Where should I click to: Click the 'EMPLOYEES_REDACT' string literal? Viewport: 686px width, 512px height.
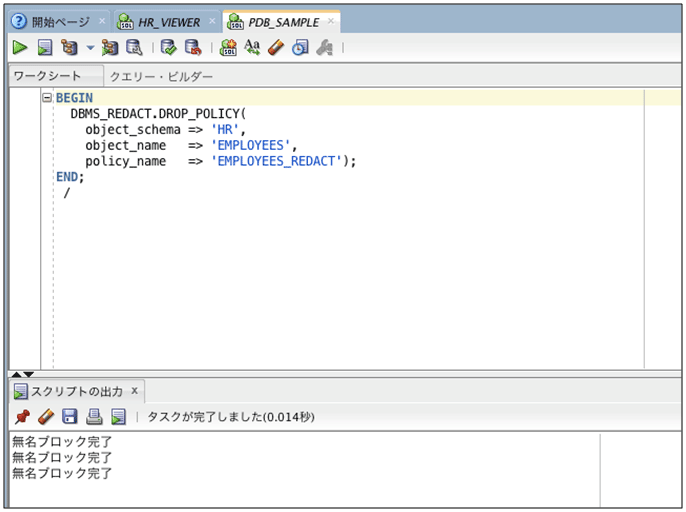pos(276,161)
